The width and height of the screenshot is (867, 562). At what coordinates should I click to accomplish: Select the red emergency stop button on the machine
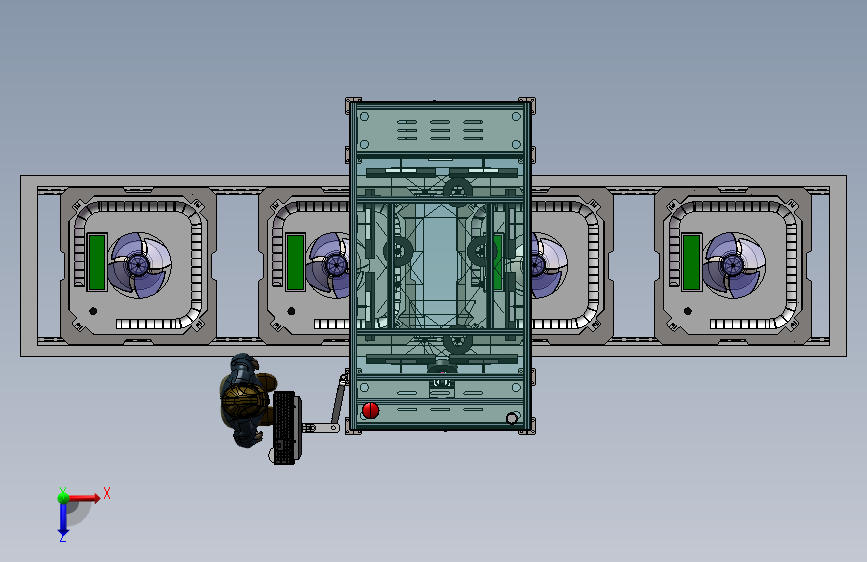coord(370,410)
